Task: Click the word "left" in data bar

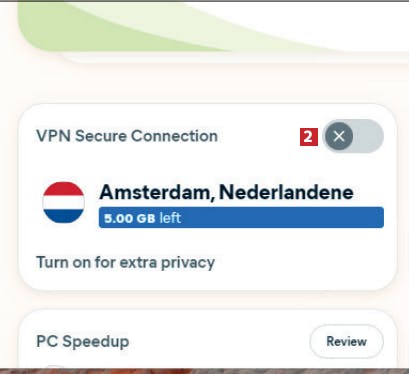Action: tap(170, 218)
